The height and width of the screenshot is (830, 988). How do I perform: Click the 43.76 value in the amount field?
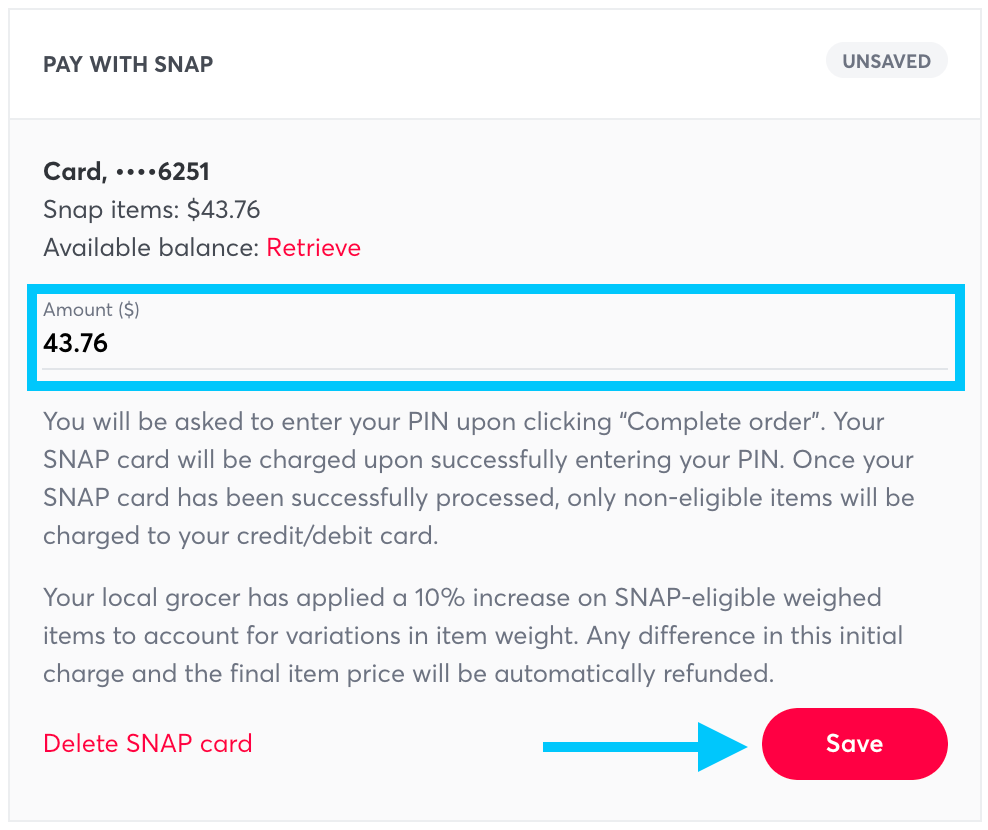(x=76, y=344)
